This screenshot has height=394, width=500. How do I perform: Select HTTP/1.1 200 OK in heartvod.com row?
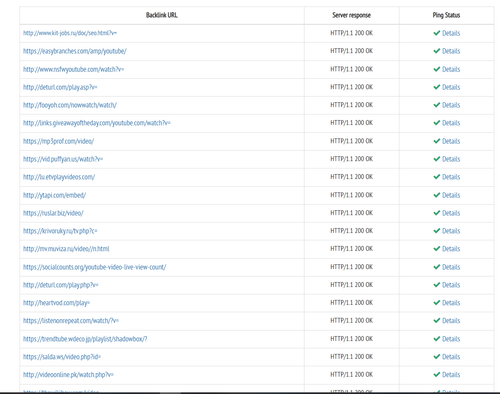(x=351, y=303)
